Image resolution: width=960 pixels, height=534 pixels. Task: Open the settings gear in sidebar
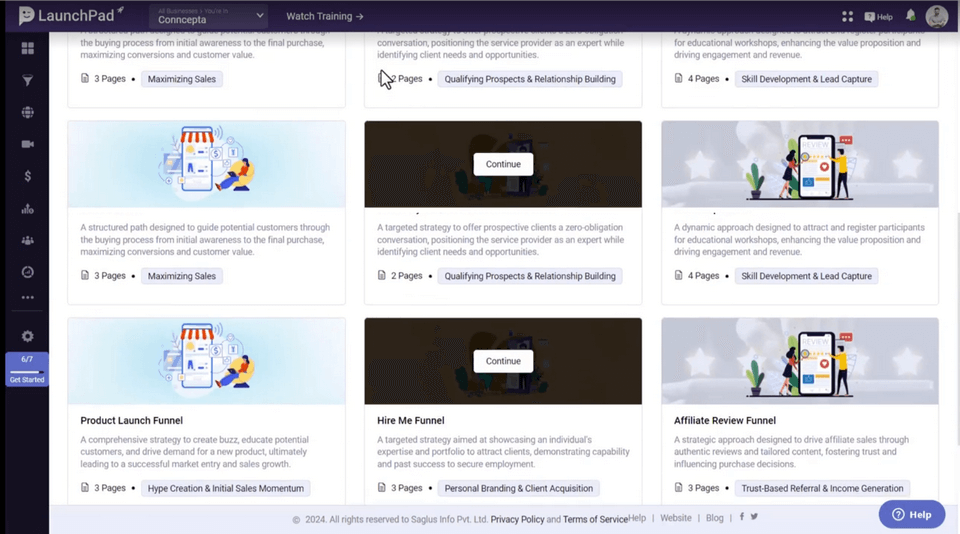coord(27,337)
